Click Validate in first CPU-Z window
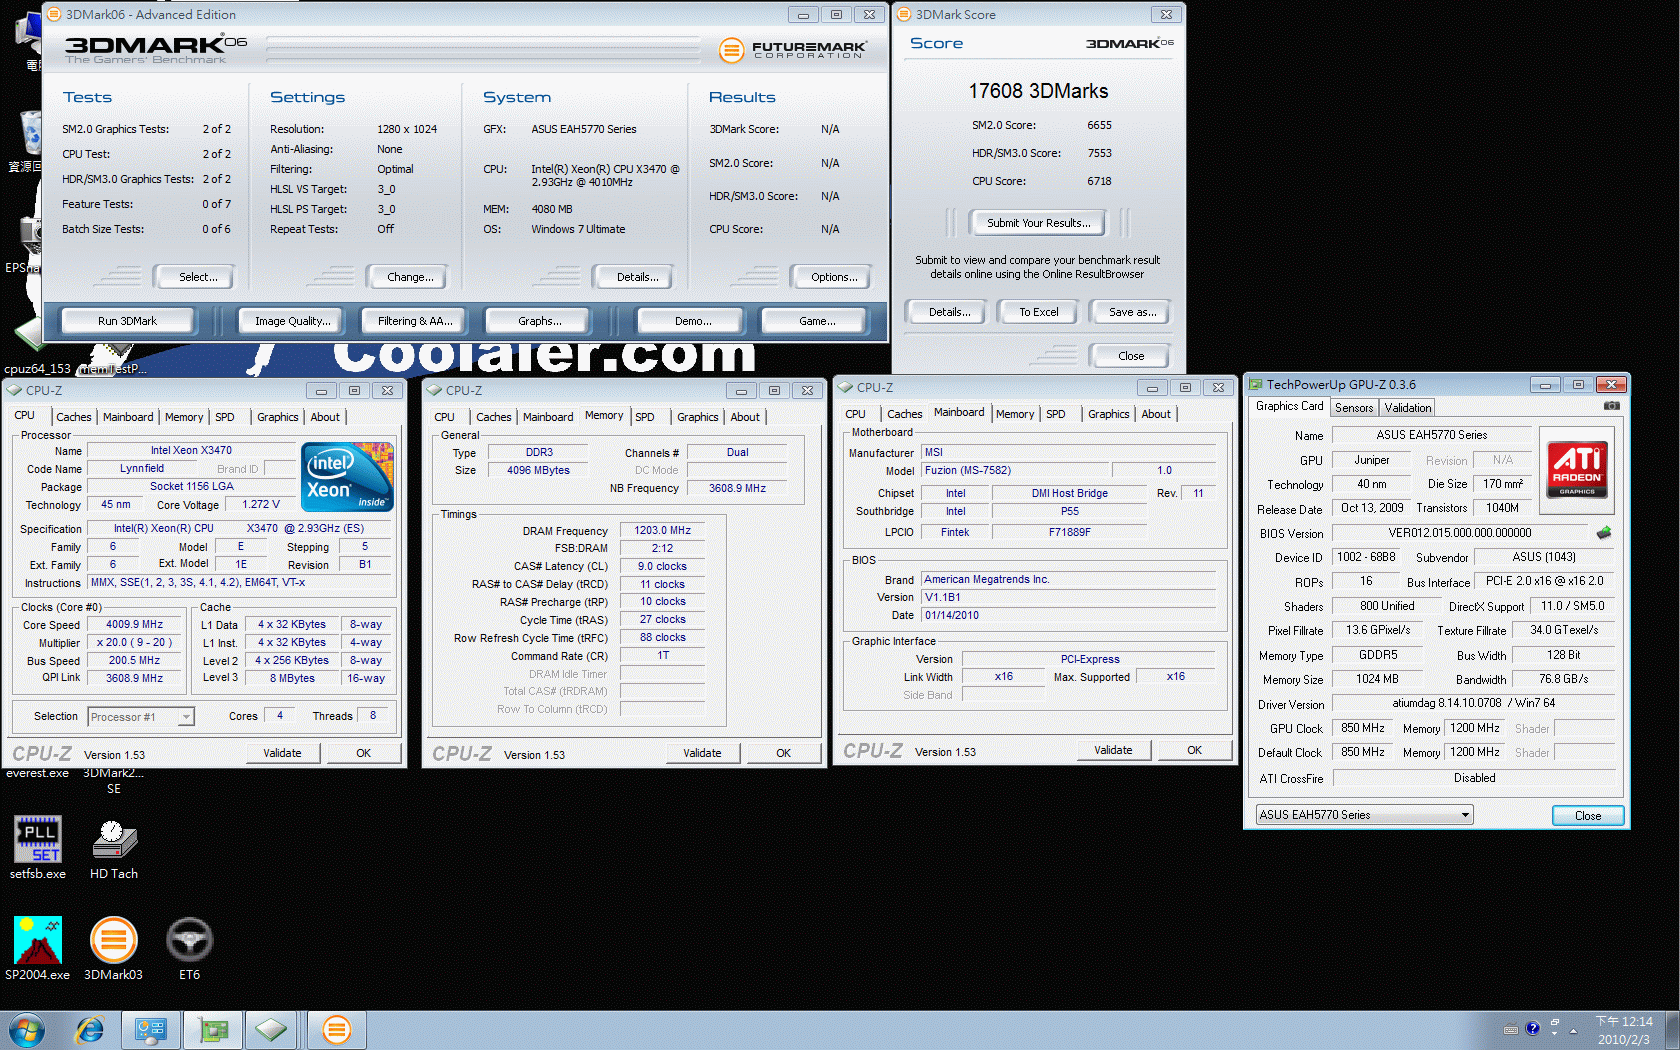 (282, 753)
